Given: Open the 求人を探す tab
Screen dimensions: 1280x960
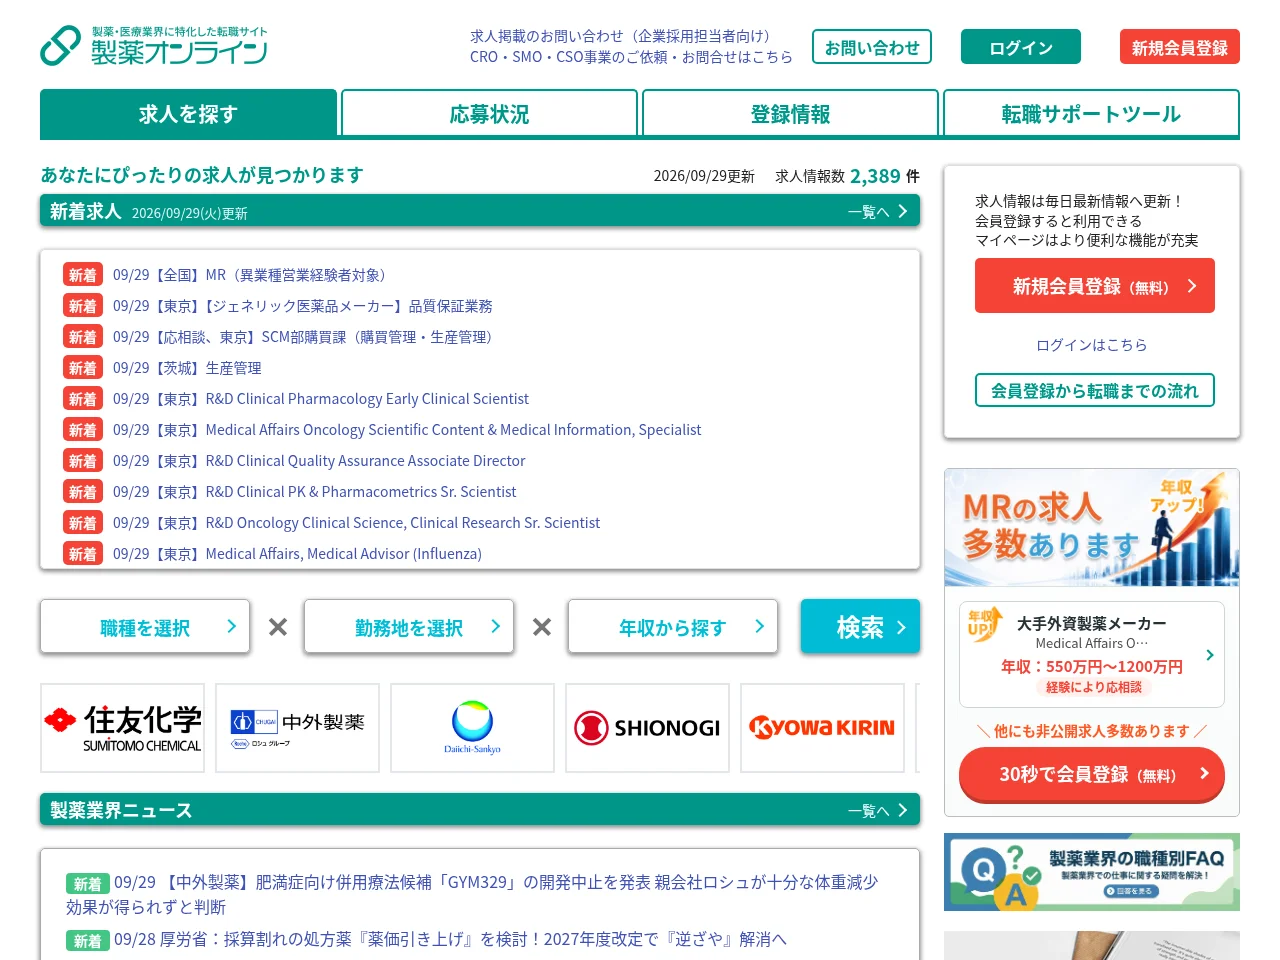Looking at the screenshot, I should point(188,114).
